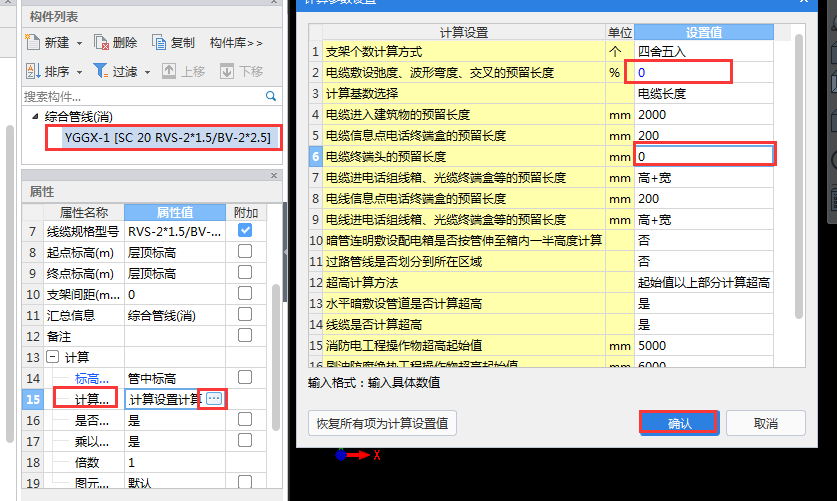This screenshot has width=837, height=501.
Task: Check the 附加 checkbox for row 14 标高
Action: click(245, 377)
